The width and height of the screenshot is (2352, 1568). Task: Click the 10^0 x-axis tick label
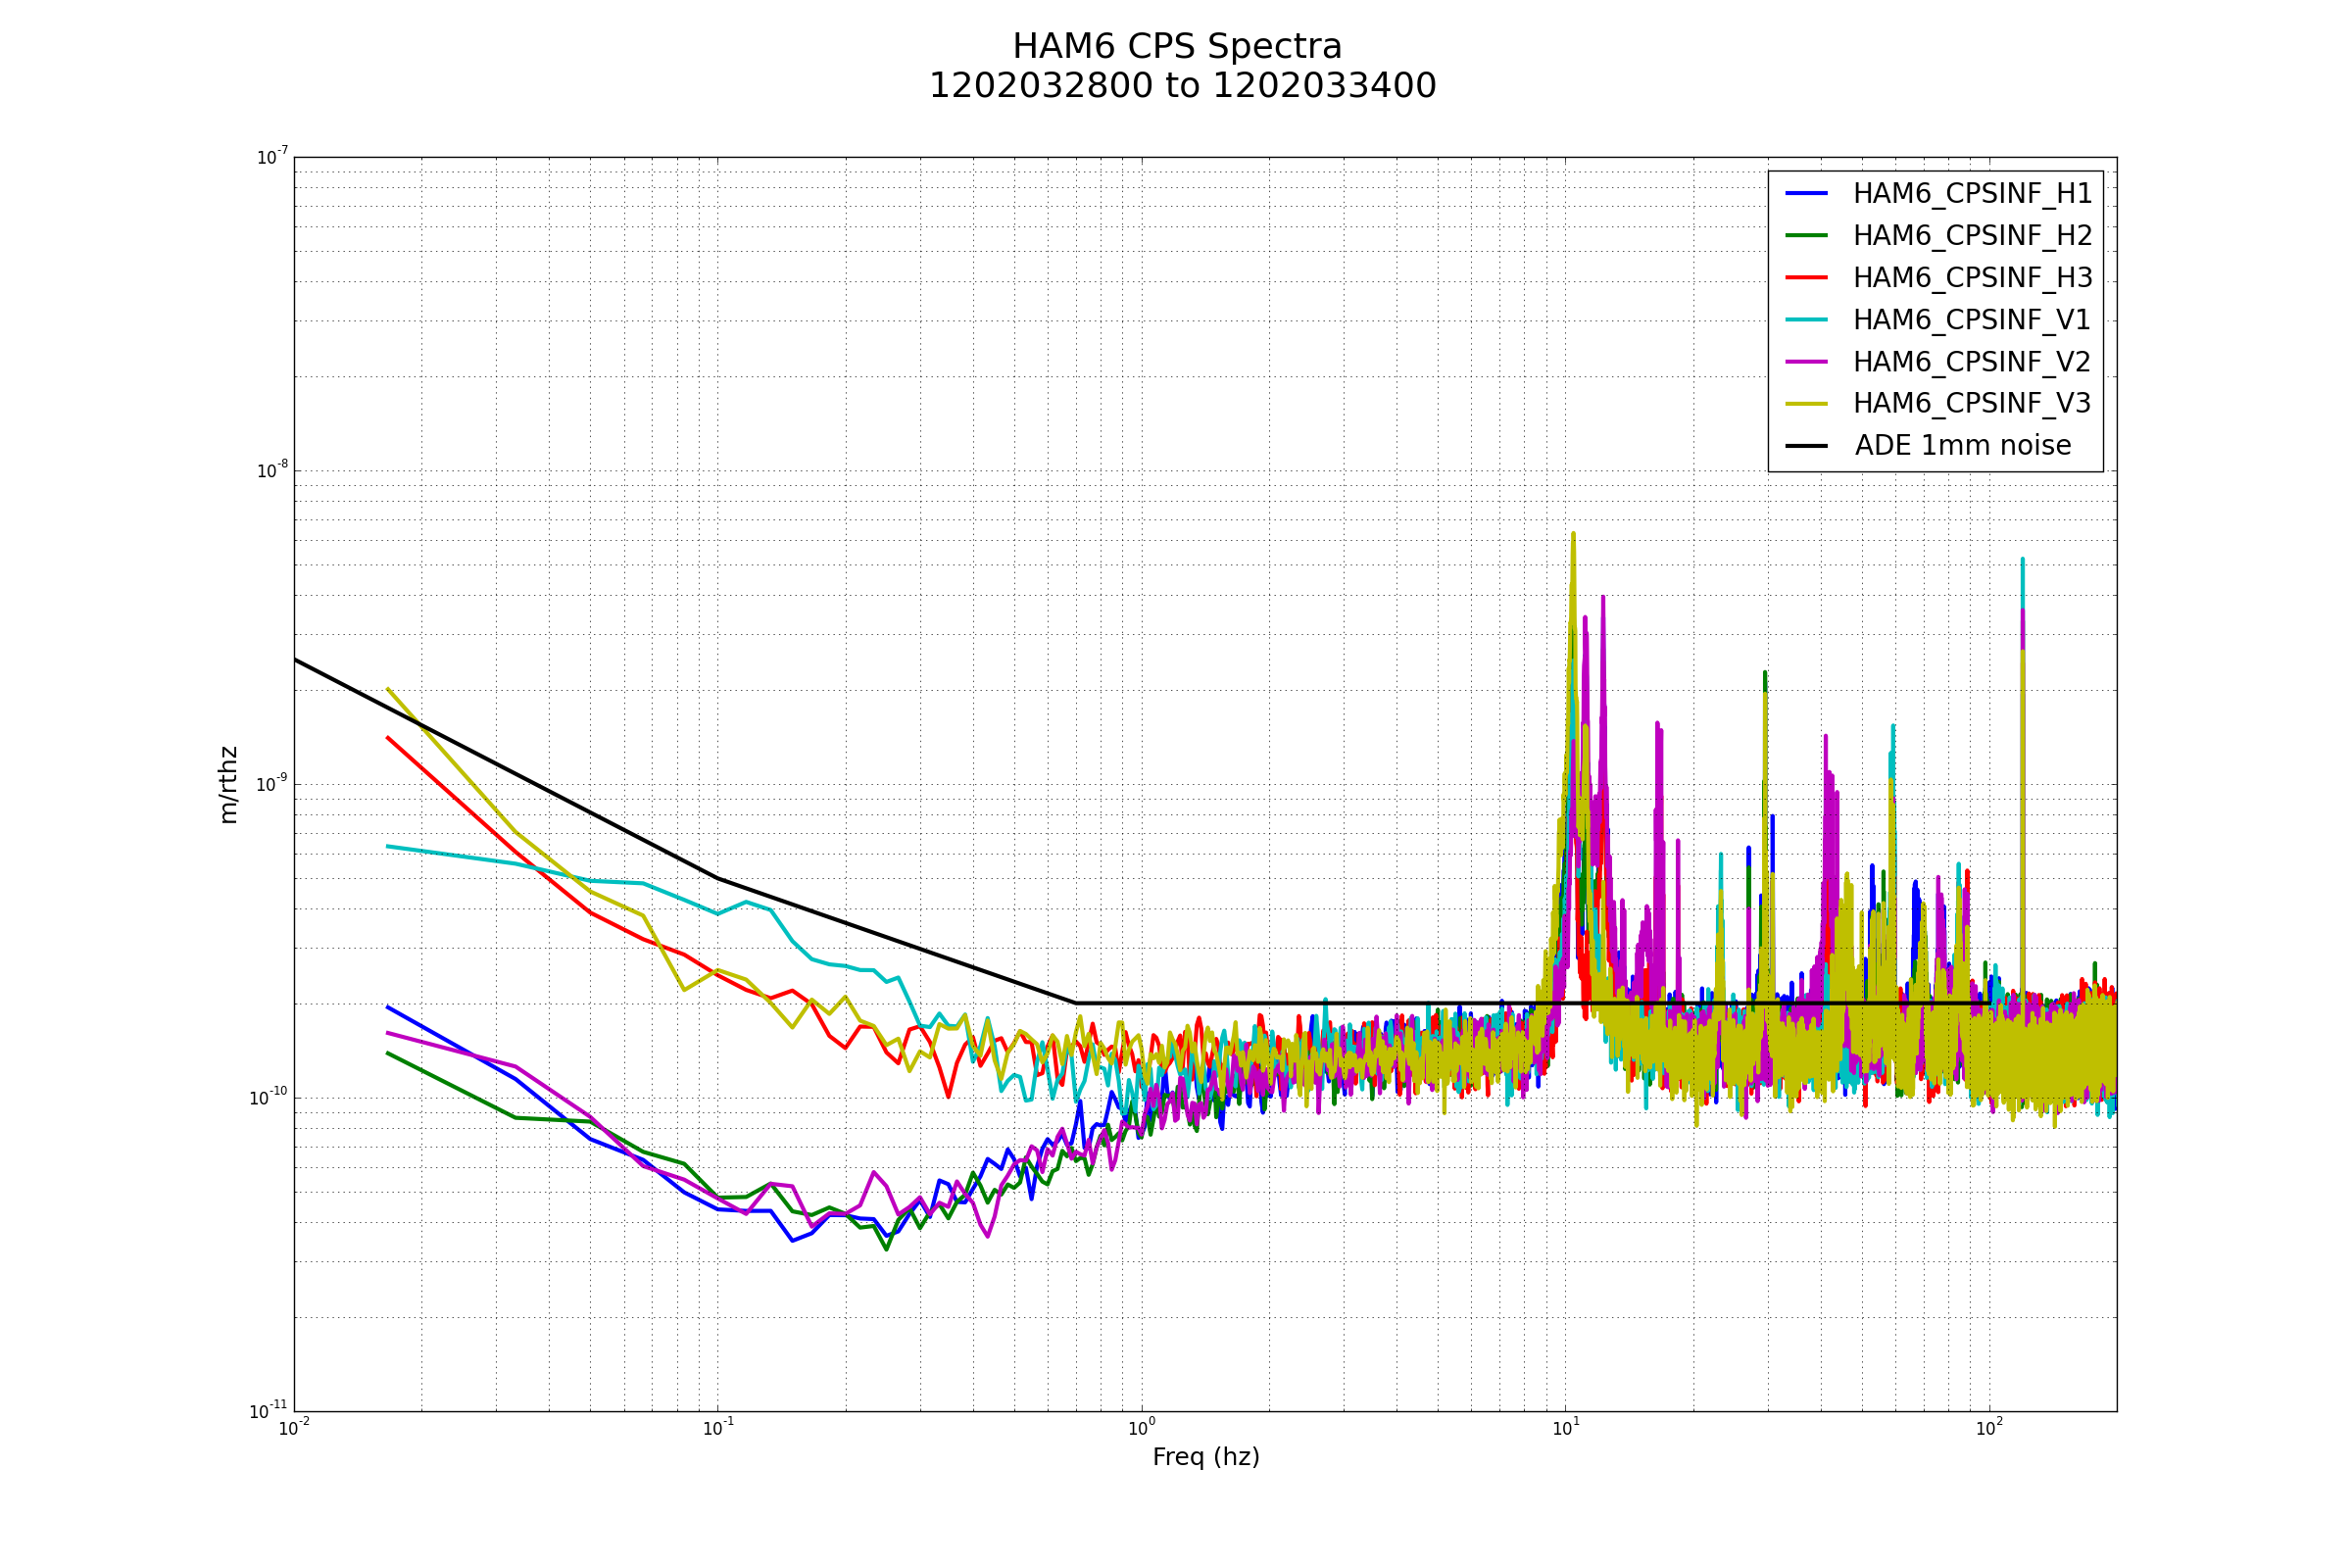1141,1428
